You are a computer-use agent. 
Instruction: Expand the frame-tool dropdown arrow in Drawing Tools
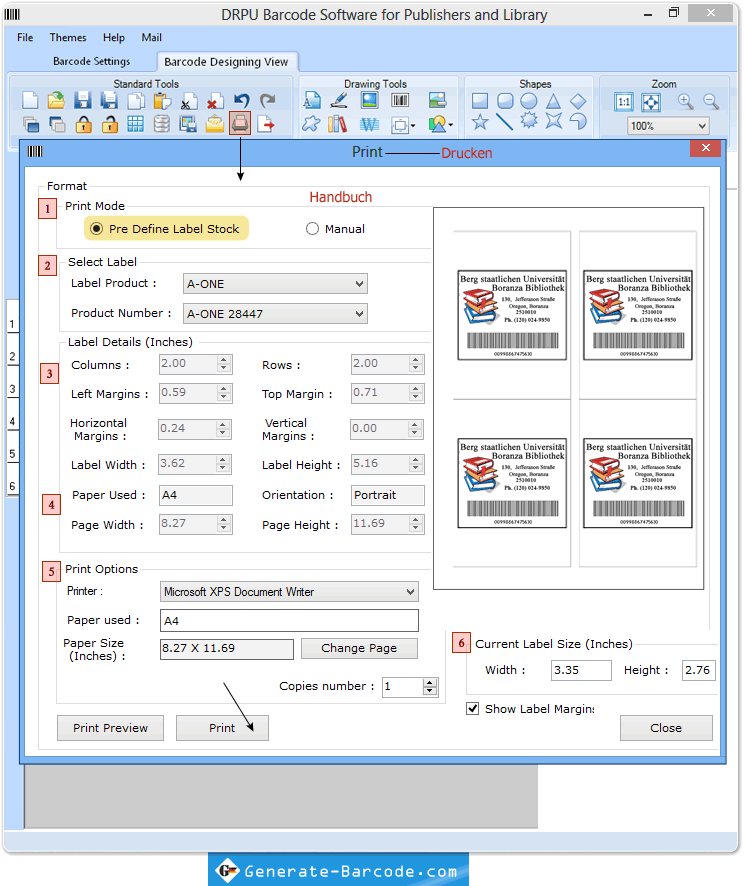[x=413, y=125]
